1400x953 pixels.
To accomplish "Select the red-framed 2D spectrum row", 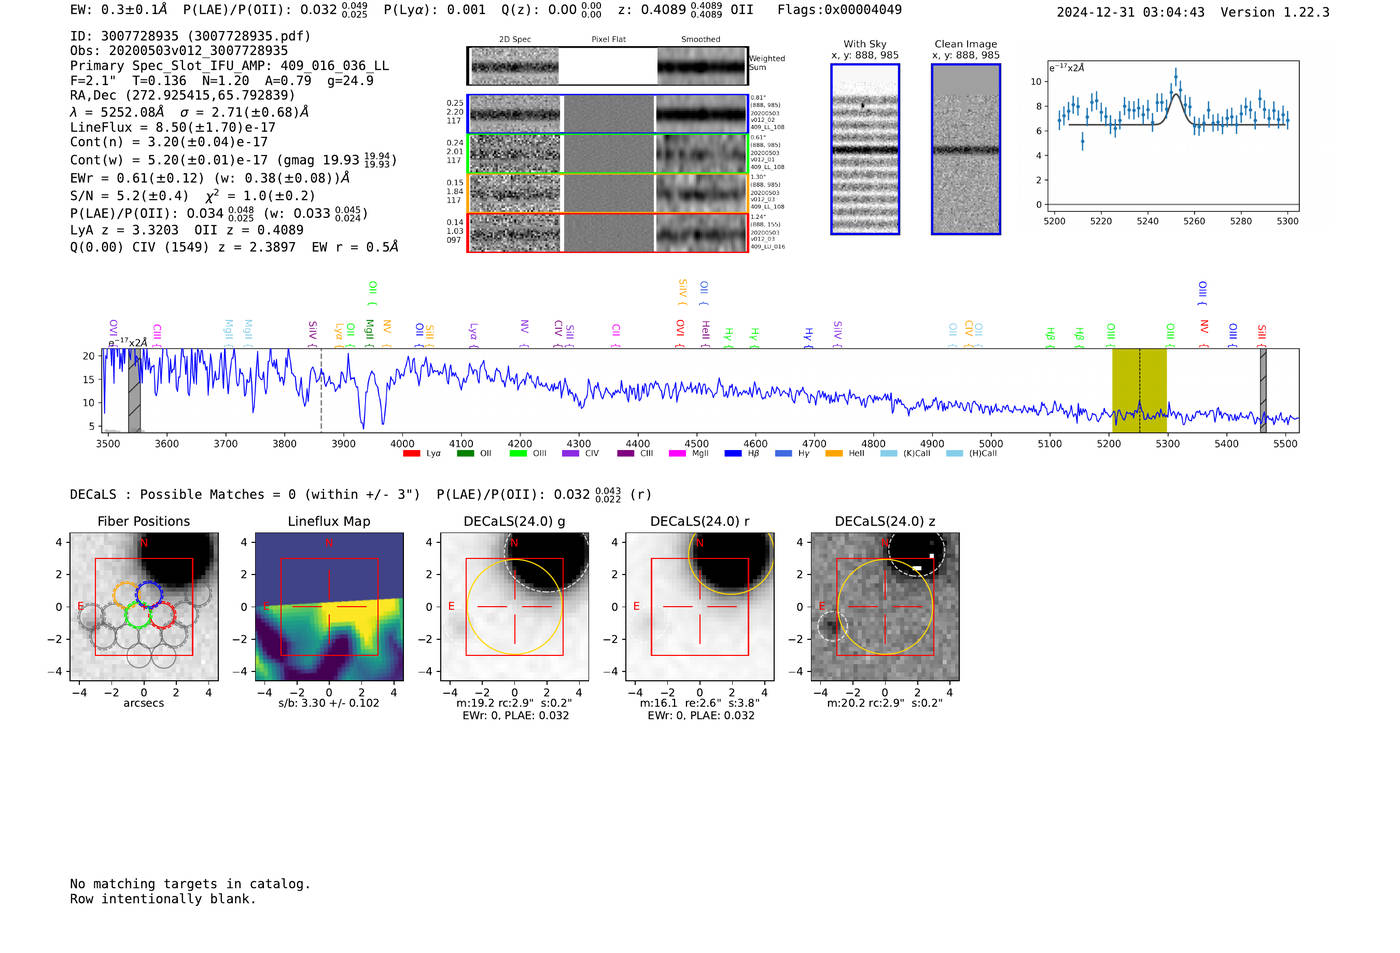I will click(608, 232).
